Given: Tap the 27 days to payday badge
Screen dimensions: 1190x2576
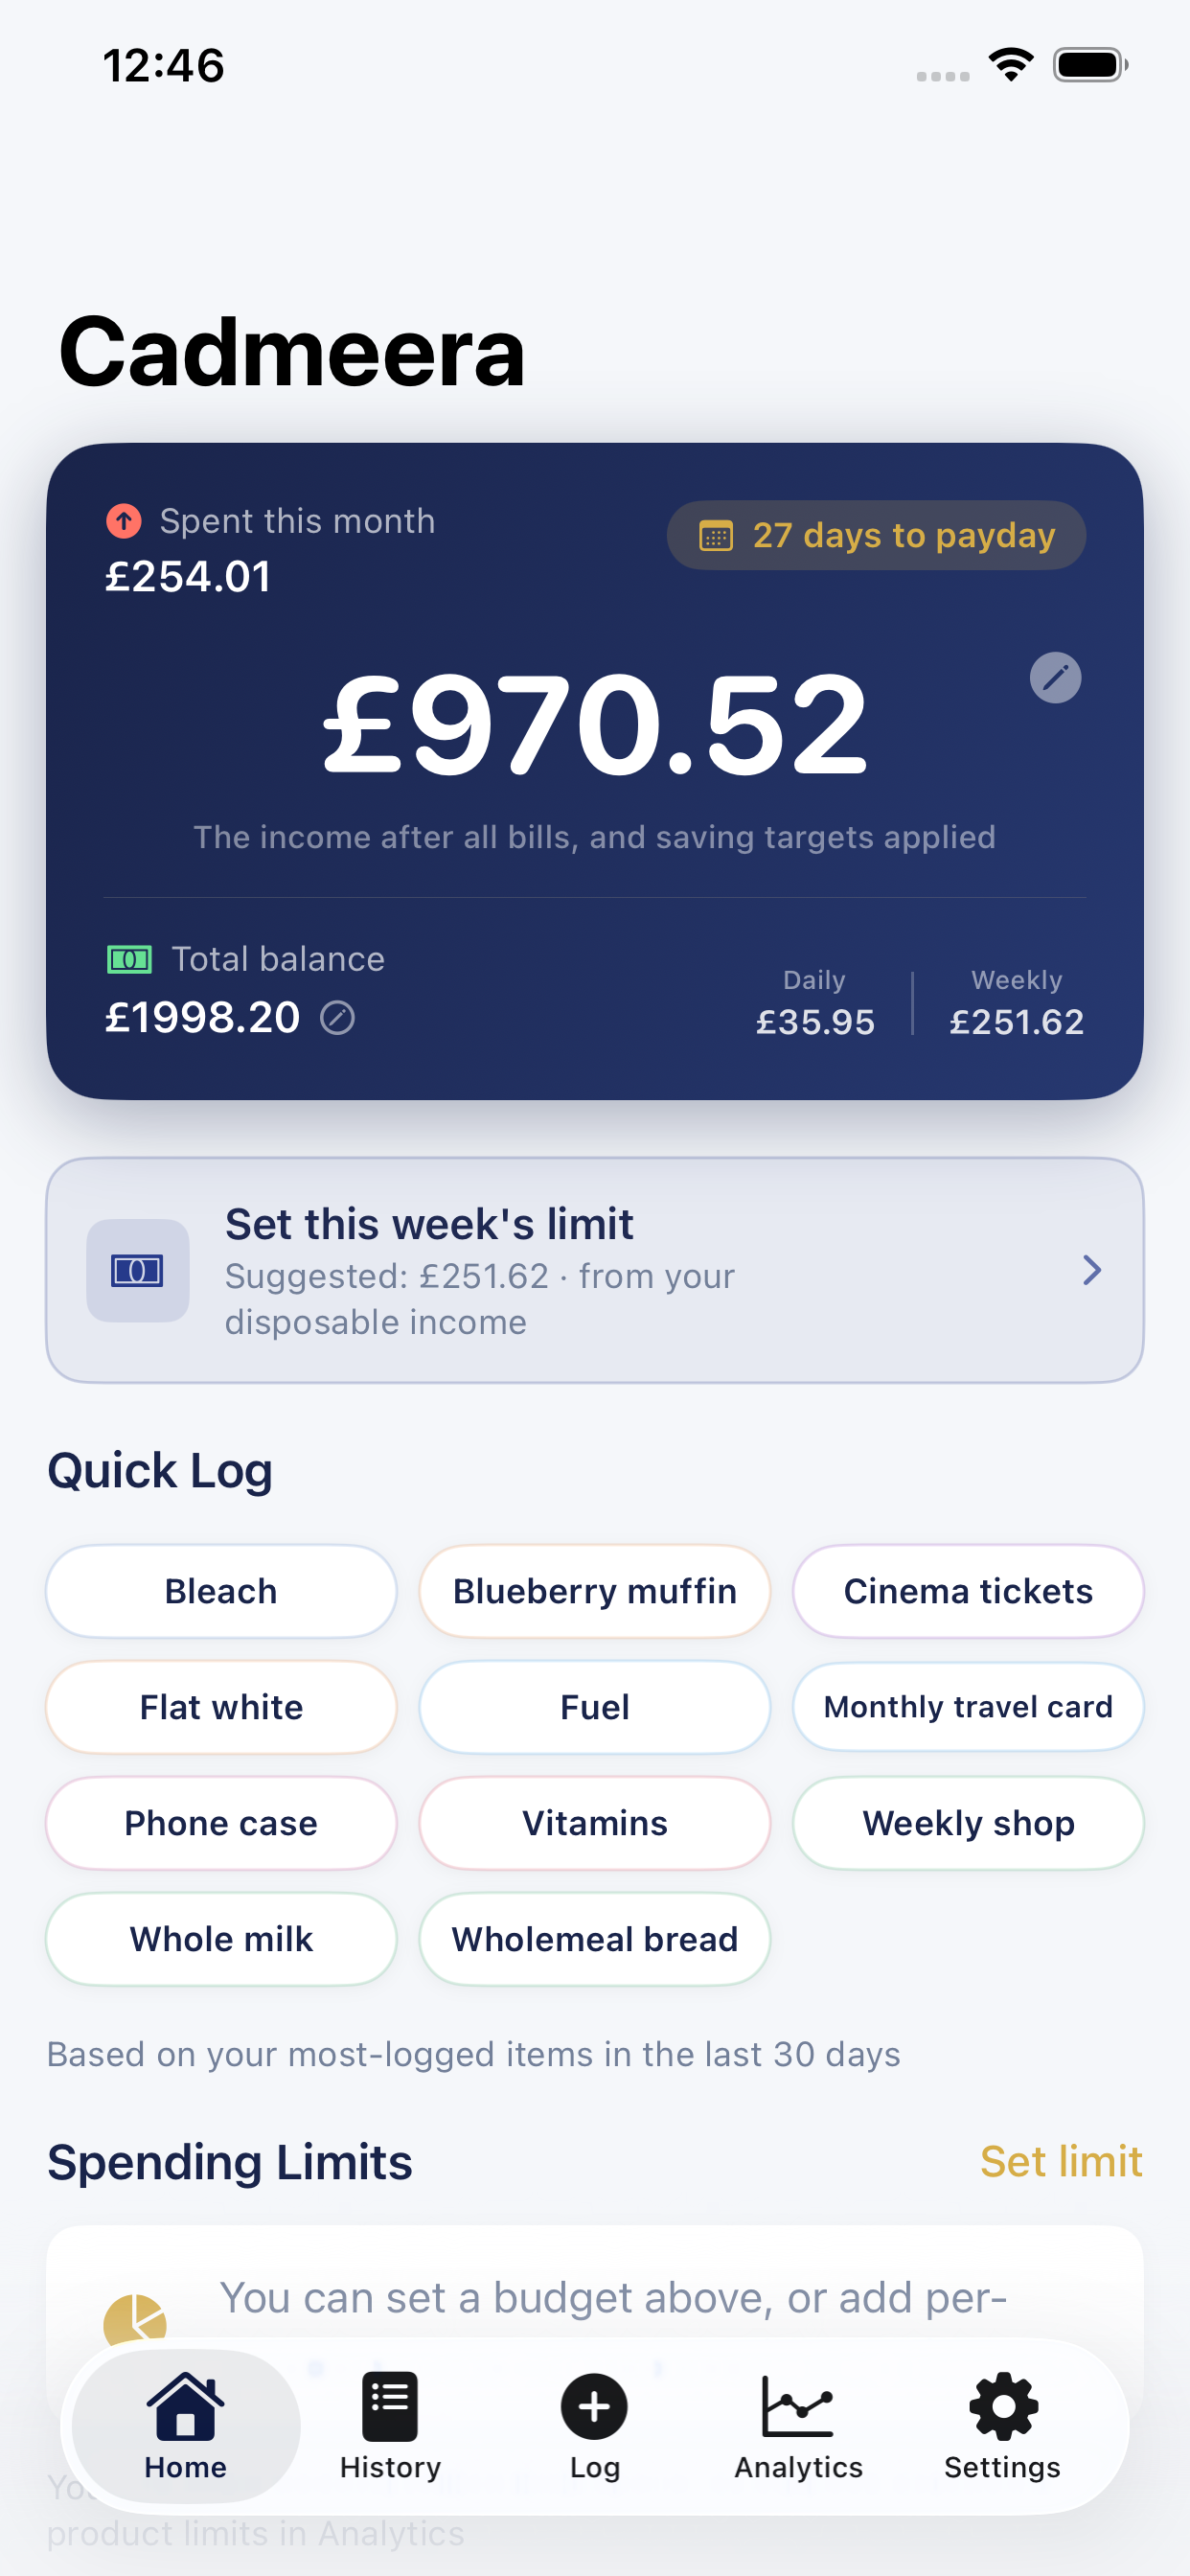Looking at the screenshot, I should click(876, 536).
